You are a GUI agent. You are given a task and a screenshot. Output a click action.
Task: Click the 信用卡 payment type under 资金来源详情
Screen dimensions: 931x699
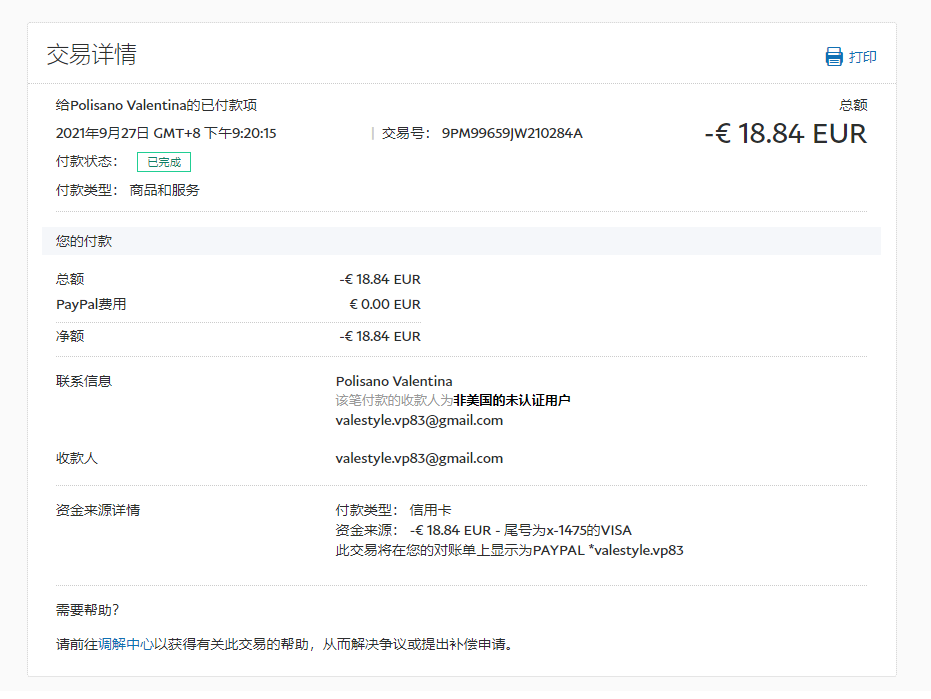click(x=430, y=510)
